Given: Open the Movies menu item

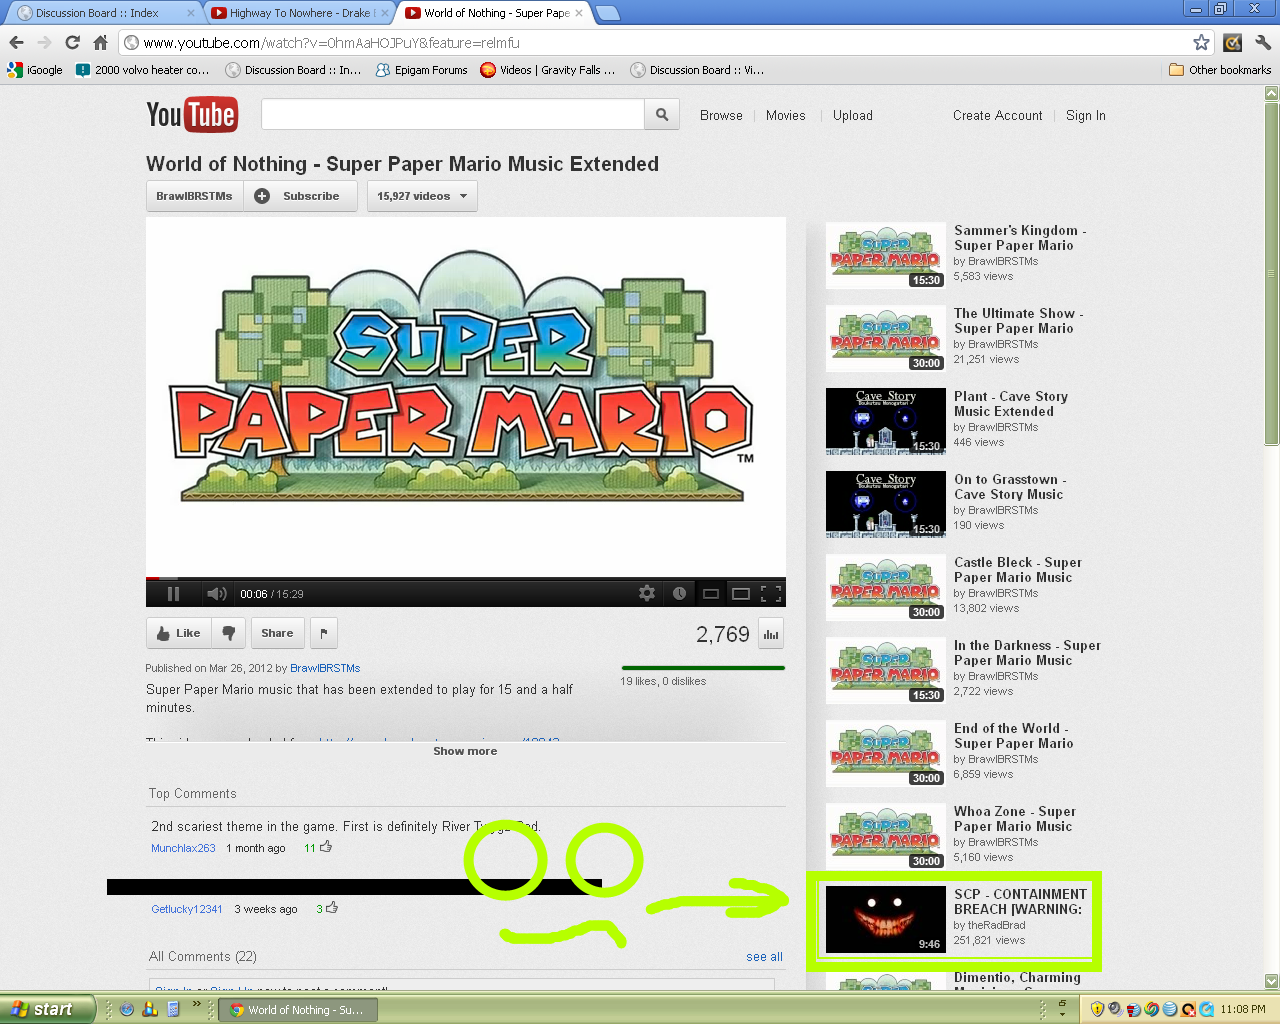Looking at the screenshot, I should pos(786,116).
